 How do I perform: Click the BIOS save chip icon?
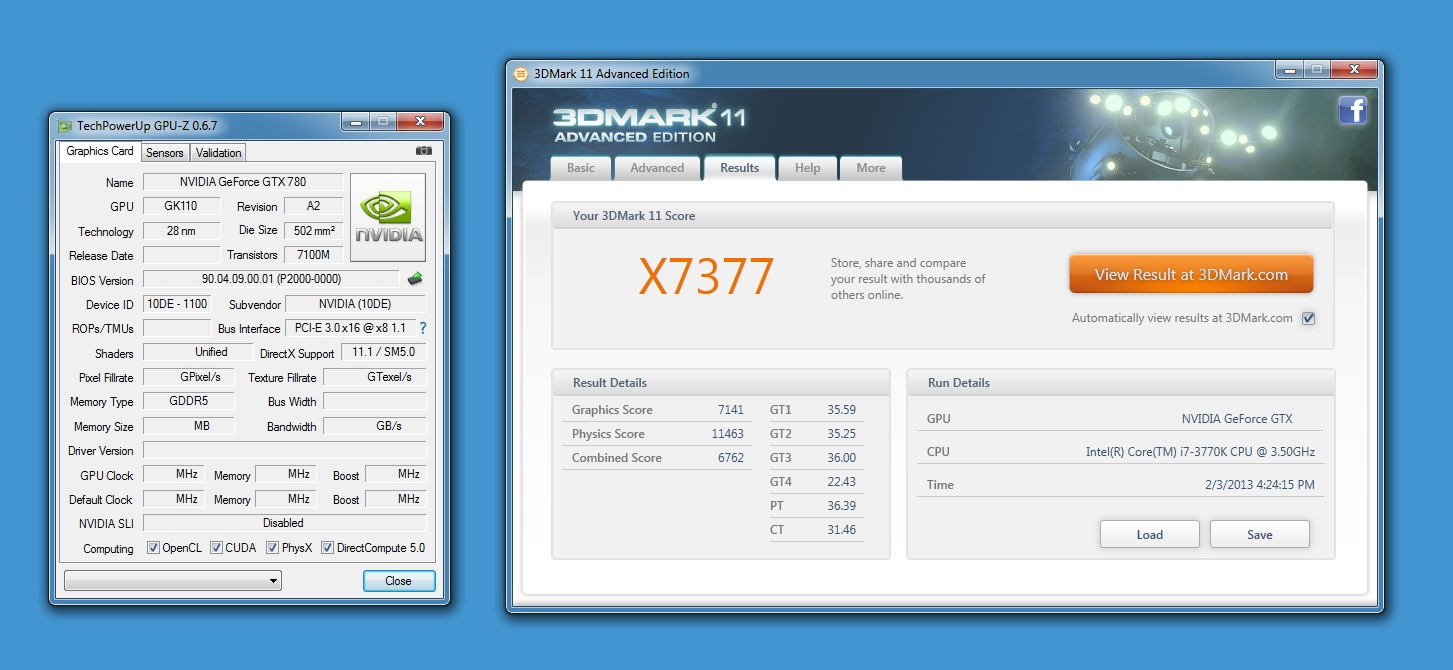click(414, 279)
